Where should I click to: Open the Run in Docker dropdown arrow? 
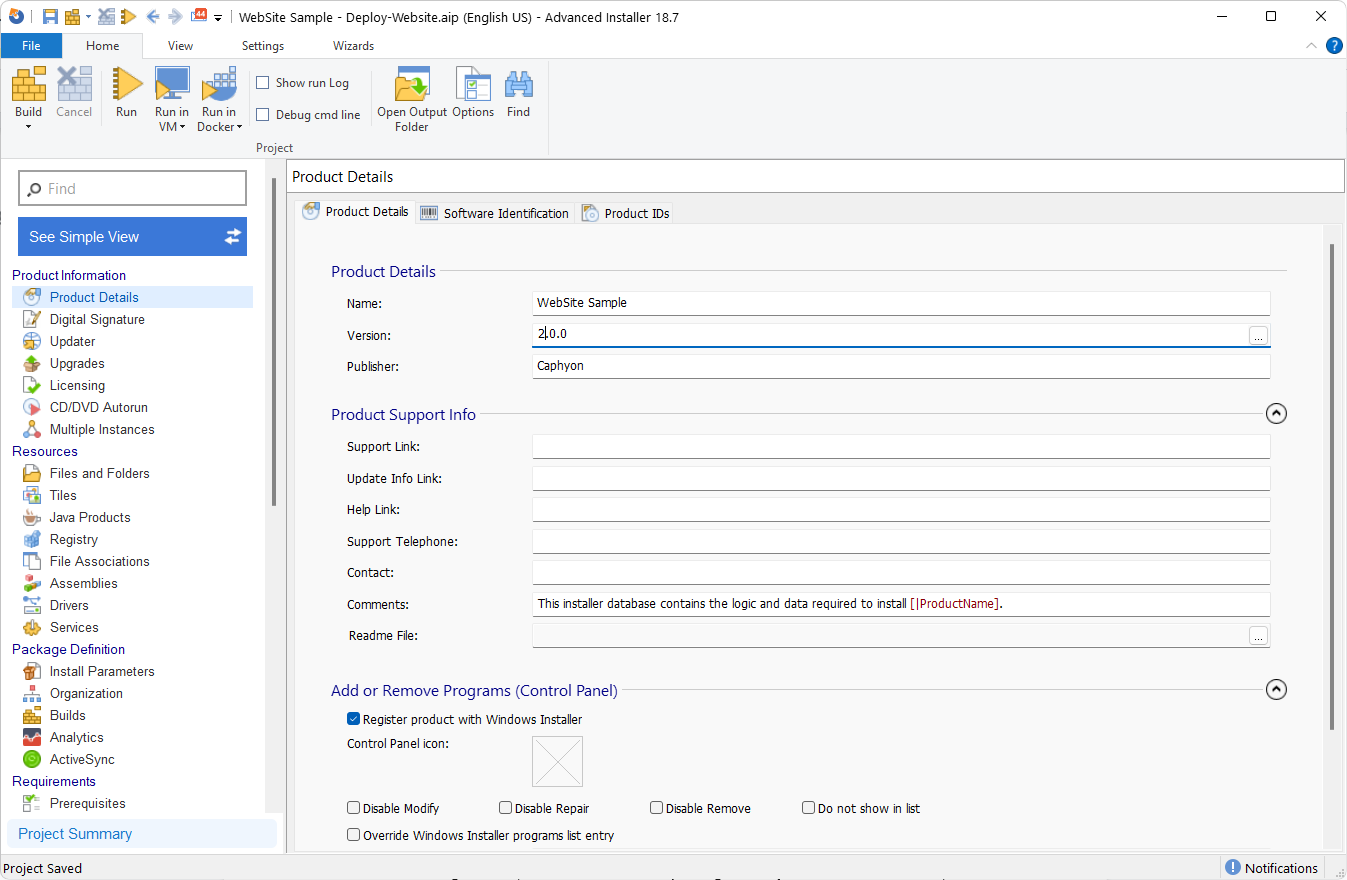pyautogui.click(x=239, y=128)
